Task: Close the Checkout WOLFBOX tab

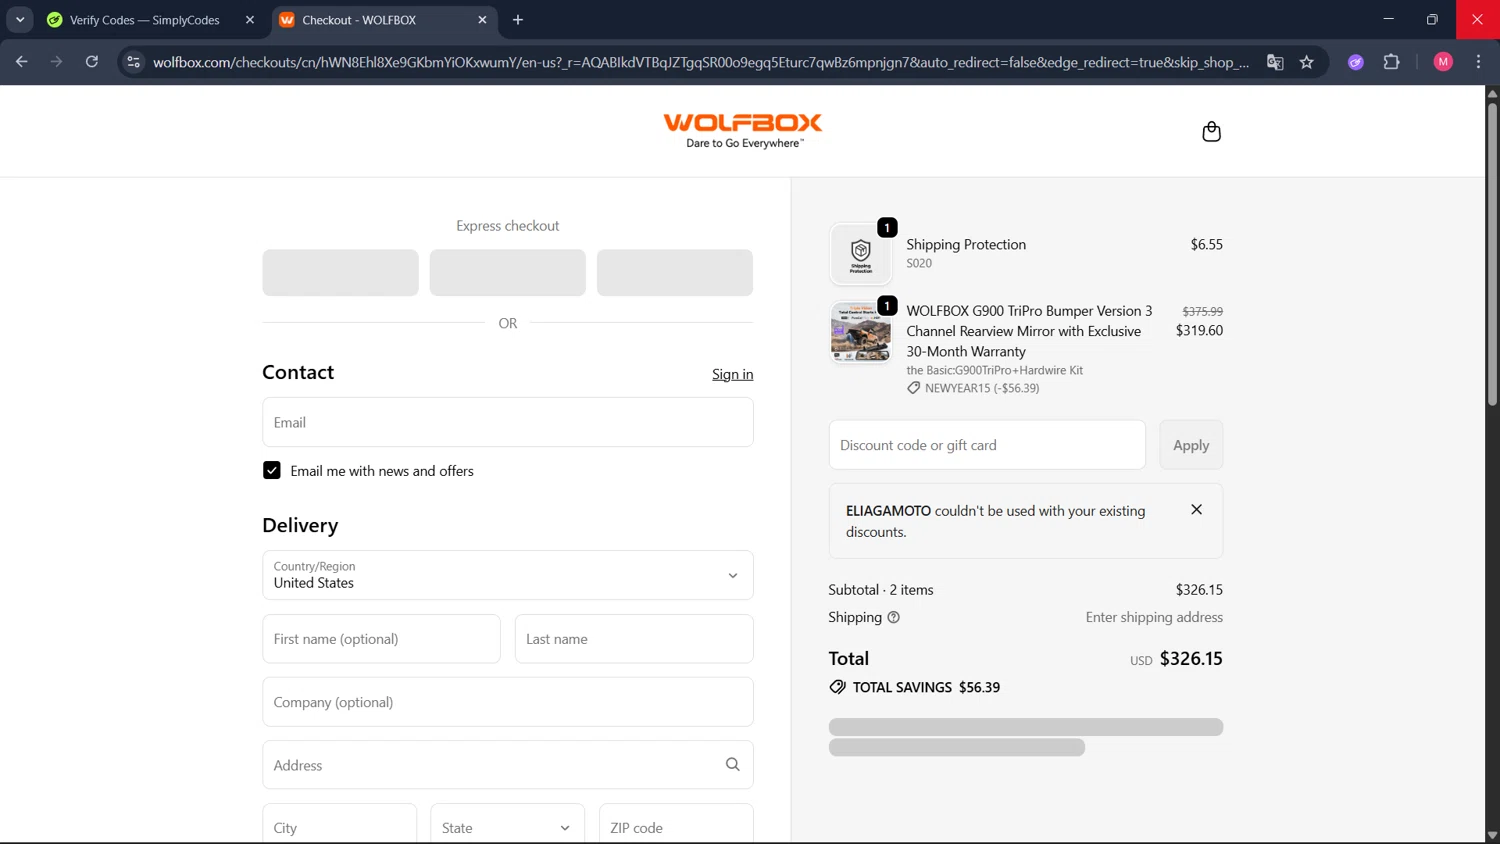Action: pos(482,20)
